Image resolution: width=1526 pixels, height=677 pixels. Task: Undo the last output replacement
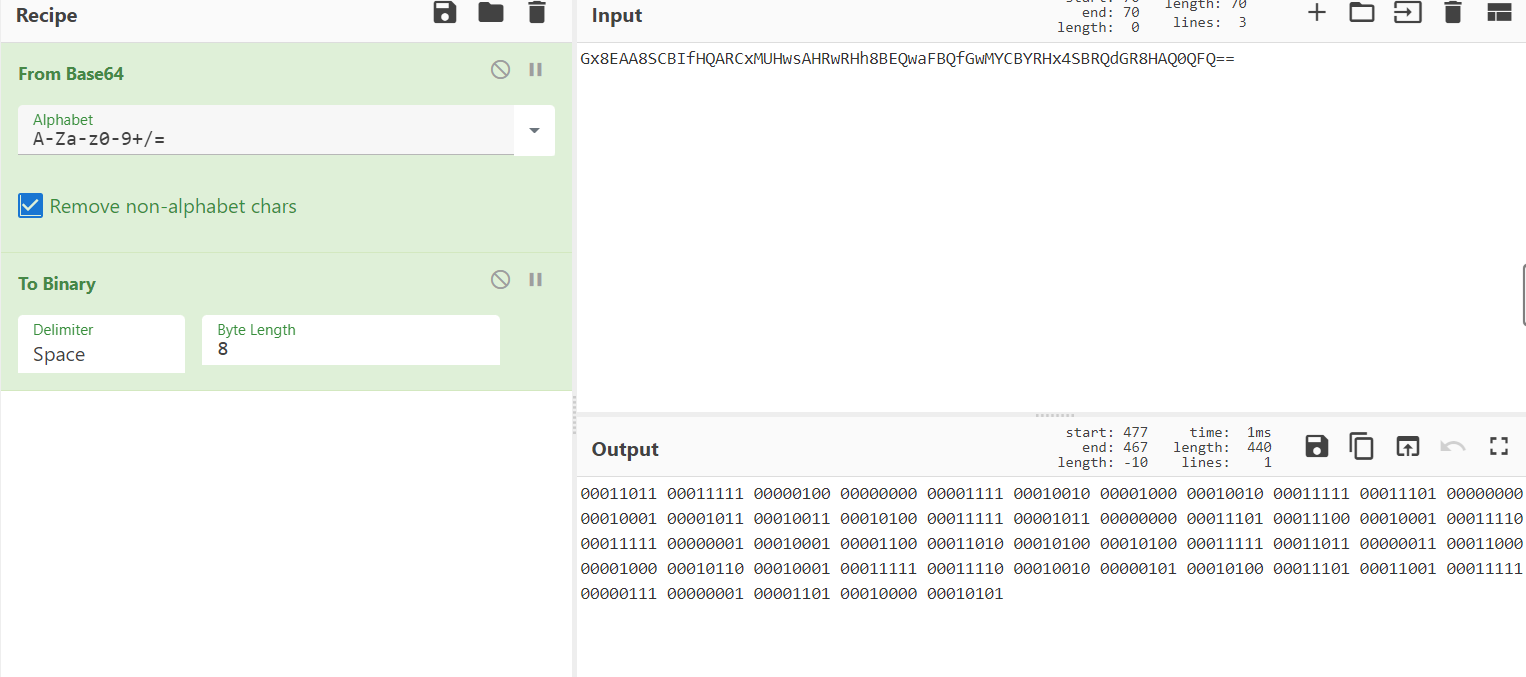click(1452, 446)
